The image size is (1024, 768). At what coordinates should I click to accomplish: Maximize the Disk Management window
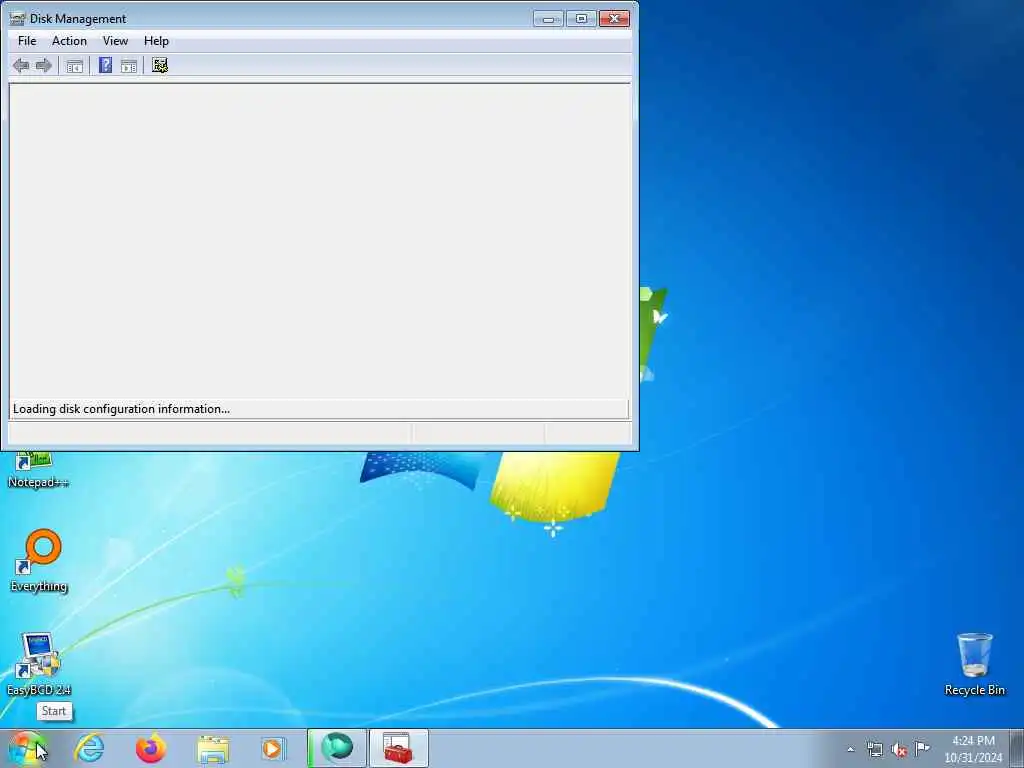(x=581, y=19)
